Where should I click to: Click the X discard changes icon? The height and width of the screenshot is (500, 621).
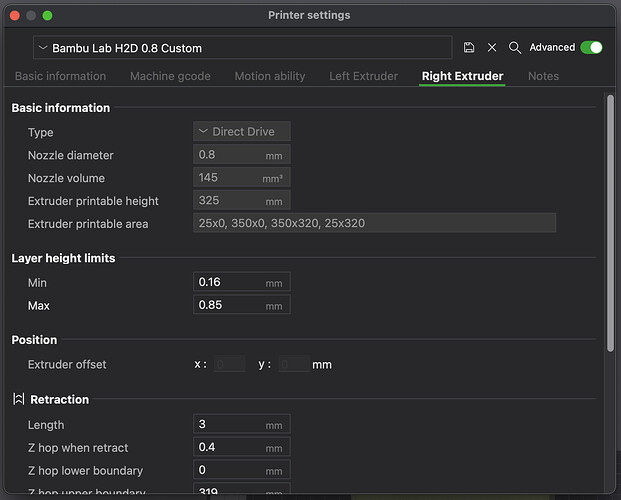[x=492, y=48]
